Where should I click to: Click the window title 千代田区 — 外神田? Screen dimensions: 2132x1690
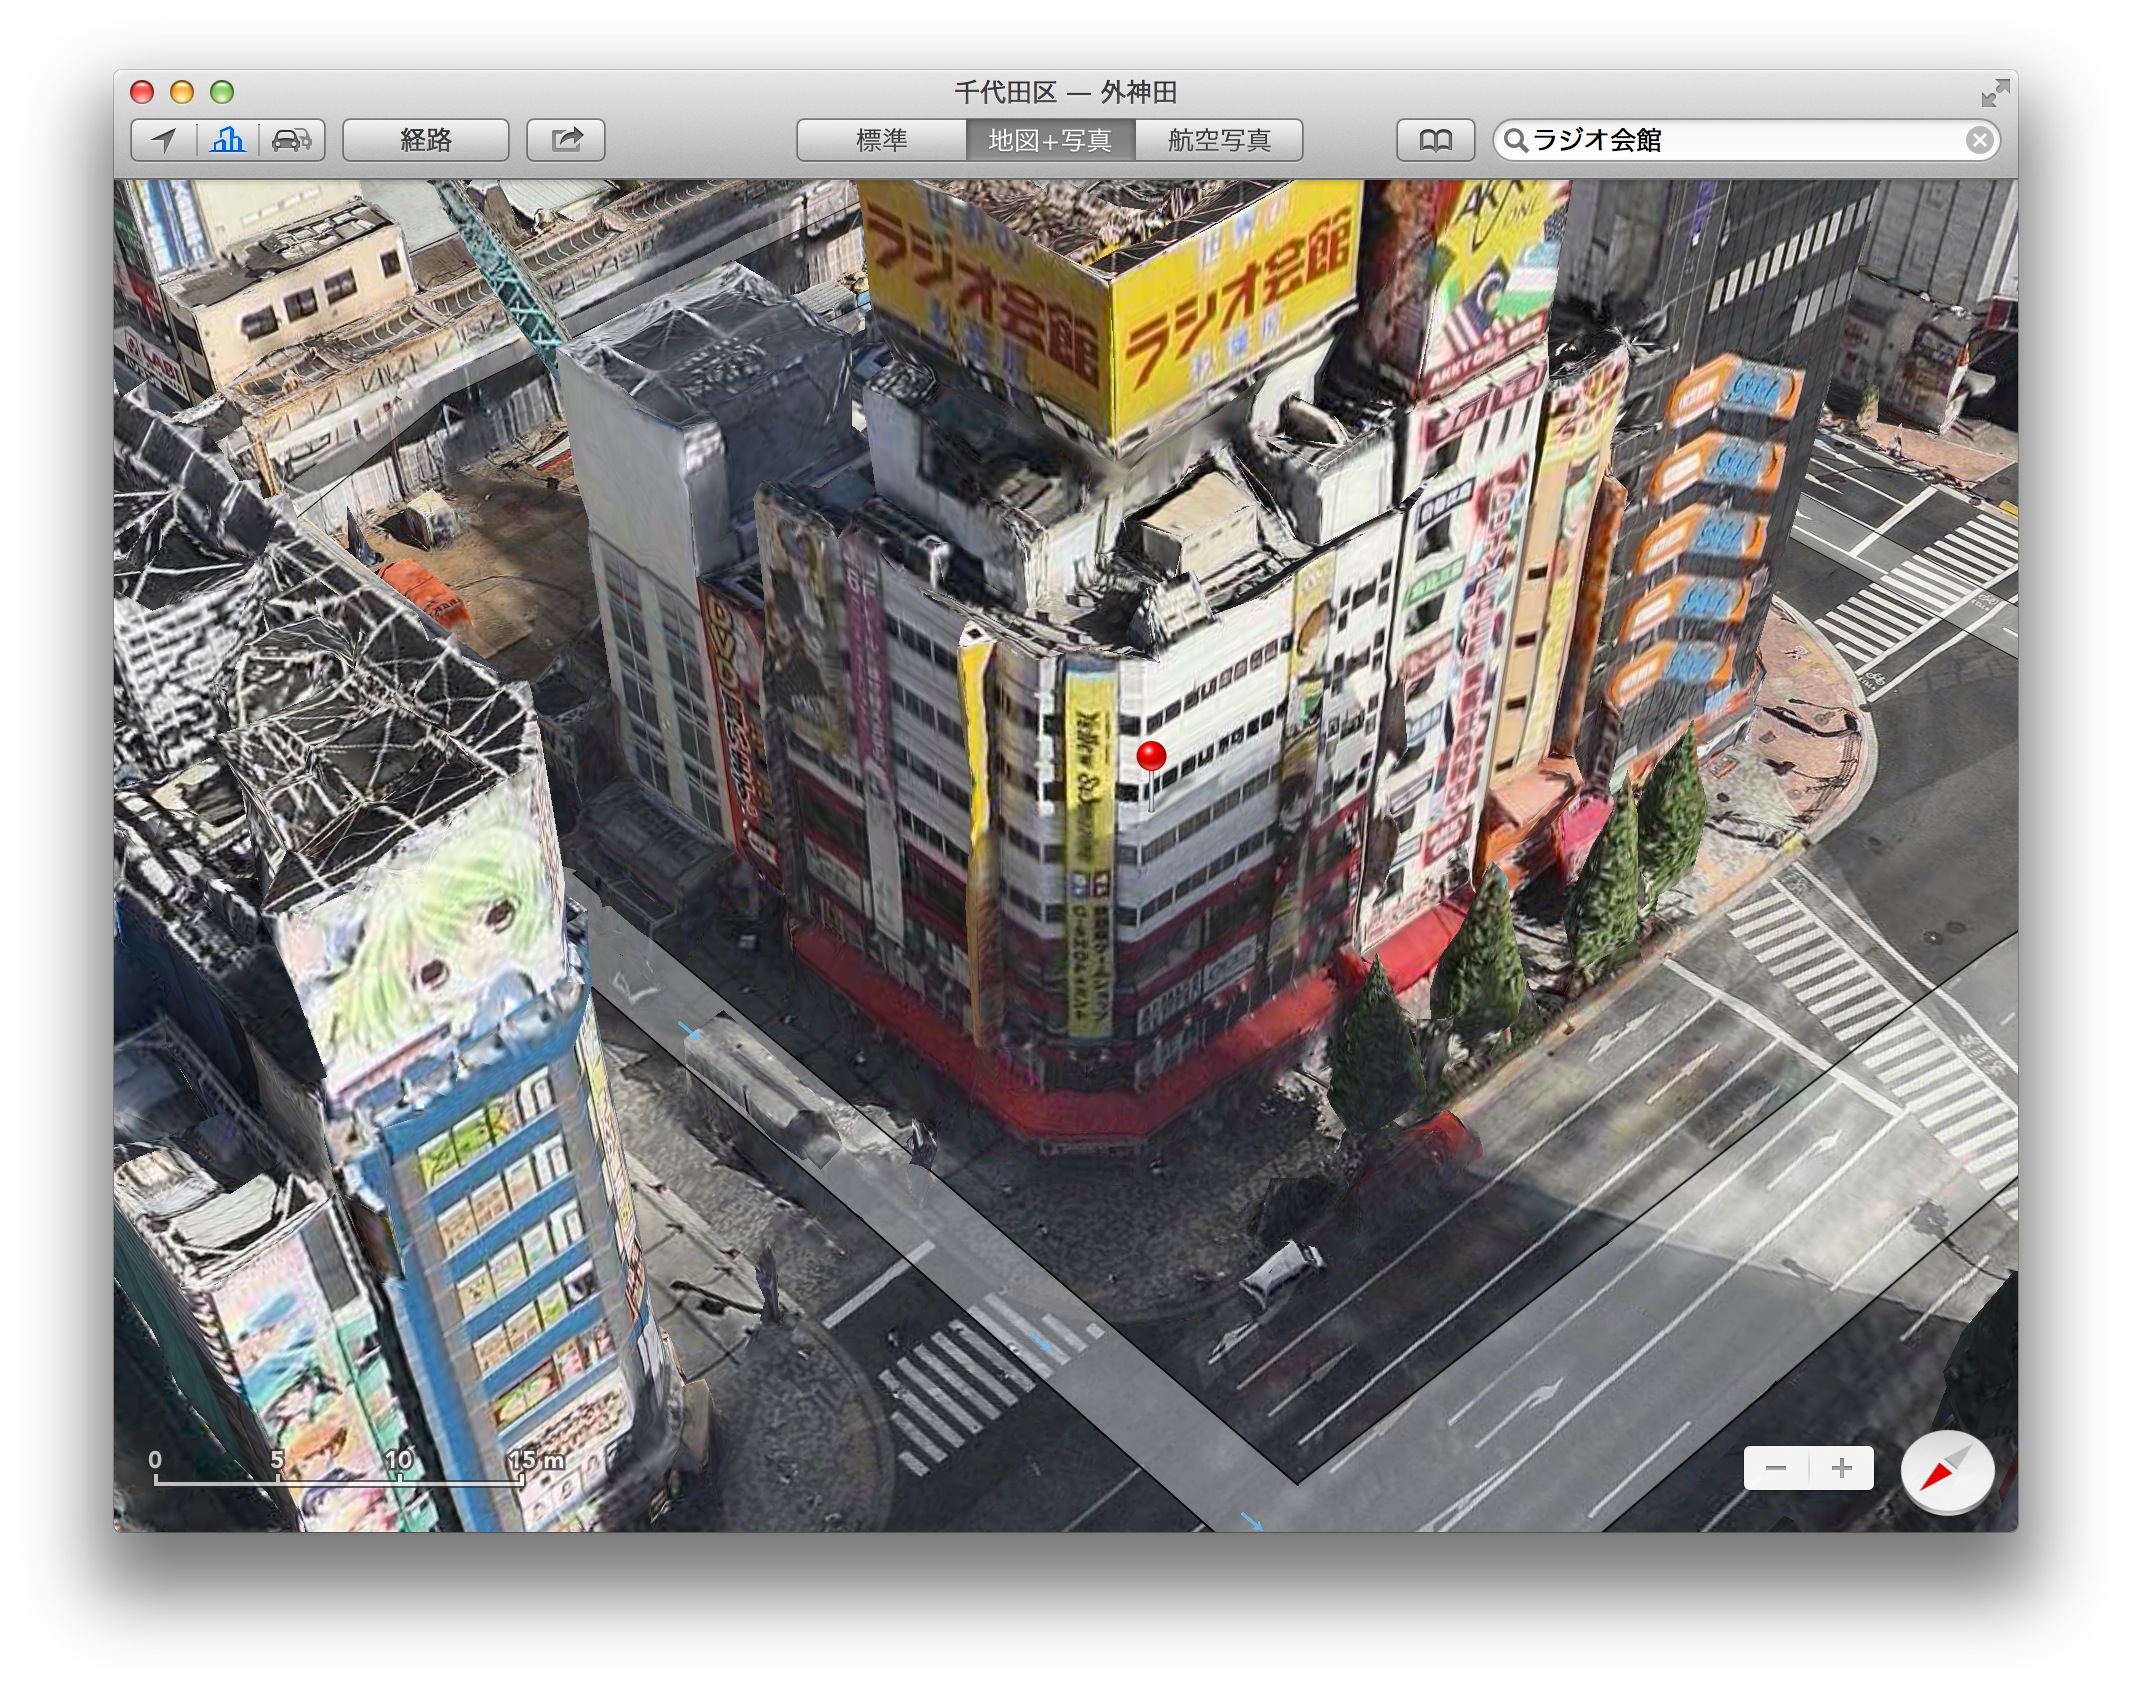[1065, 93]
